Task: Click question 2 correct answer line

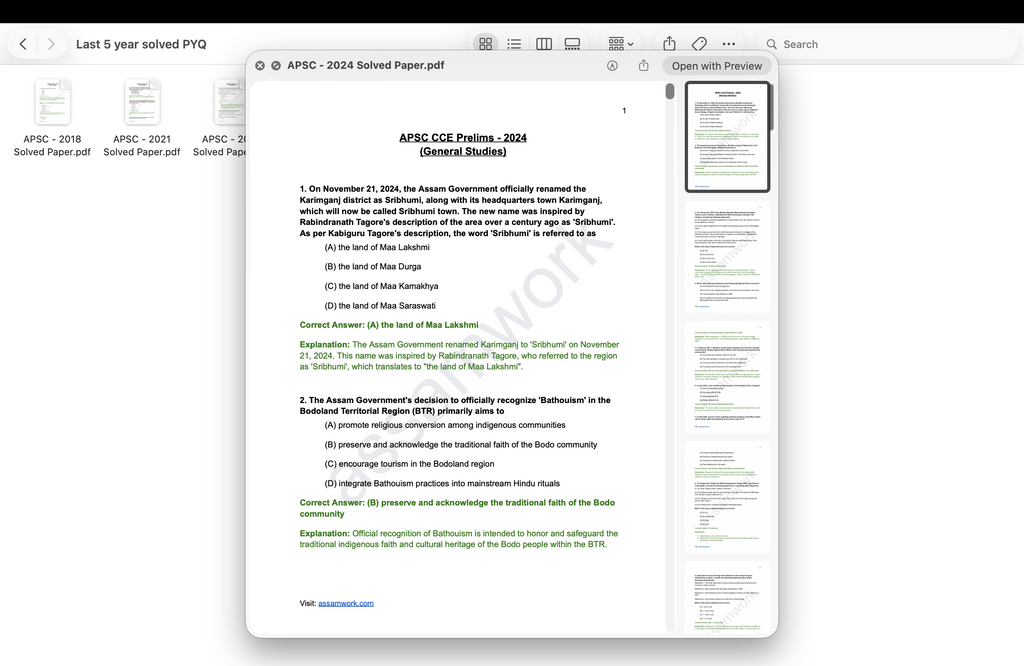Action: [457, 508]
